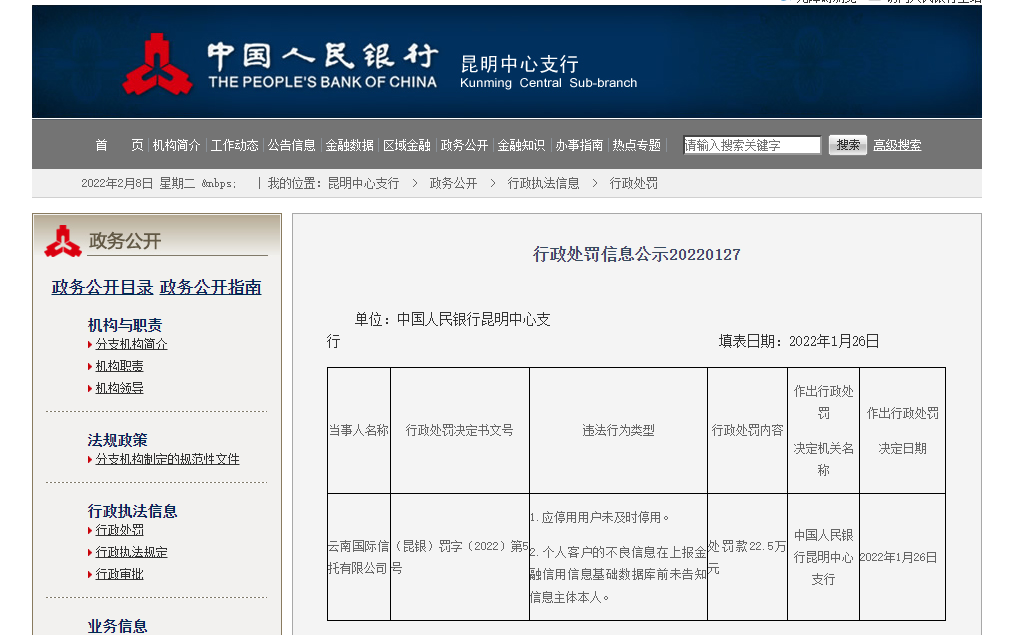Open 金融数据 navigation item
Image resolution: width=1030 pixels, height=635 pixels.
pos(349,145)
